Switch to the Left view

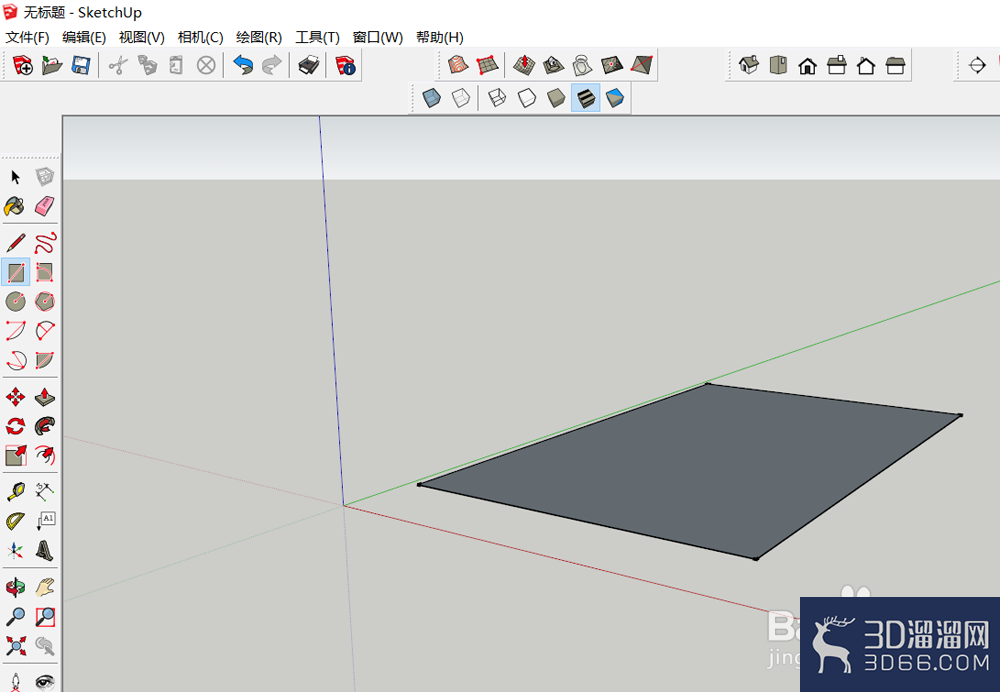(x=895, y=65)
